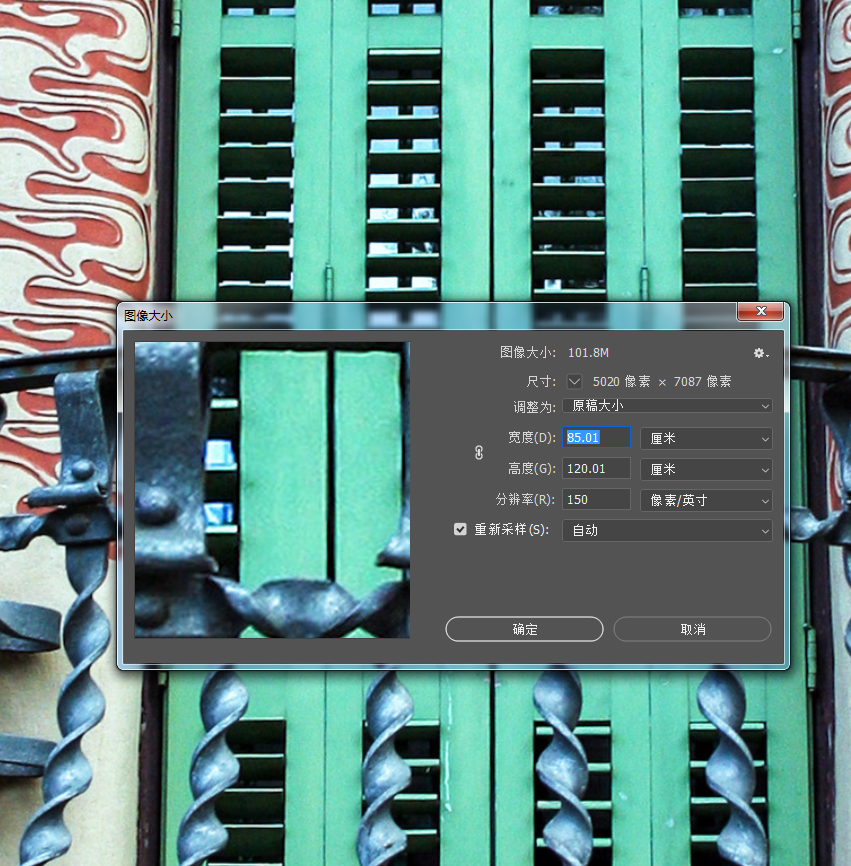Click the 确定 button
851x866 pixels.
click(524, 629)
